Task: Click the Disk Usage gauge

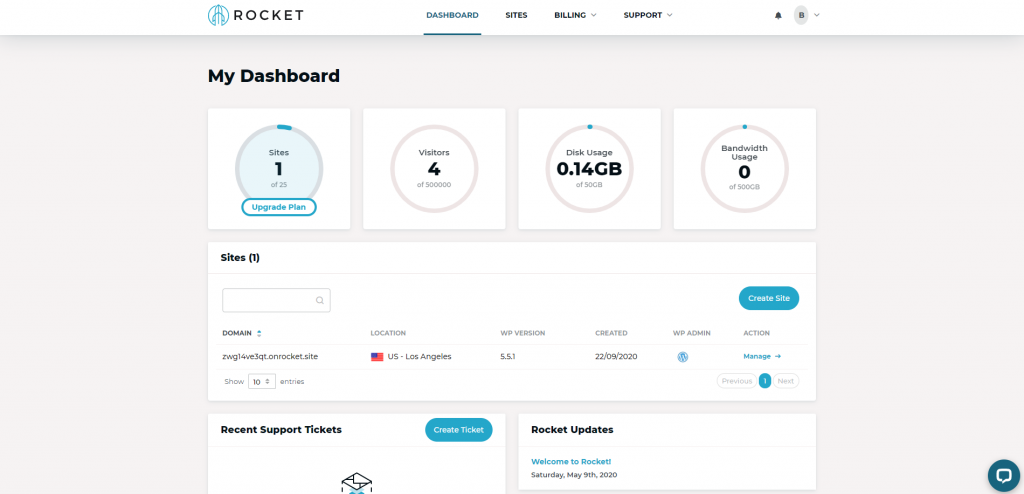Action: tap(589, 169)
